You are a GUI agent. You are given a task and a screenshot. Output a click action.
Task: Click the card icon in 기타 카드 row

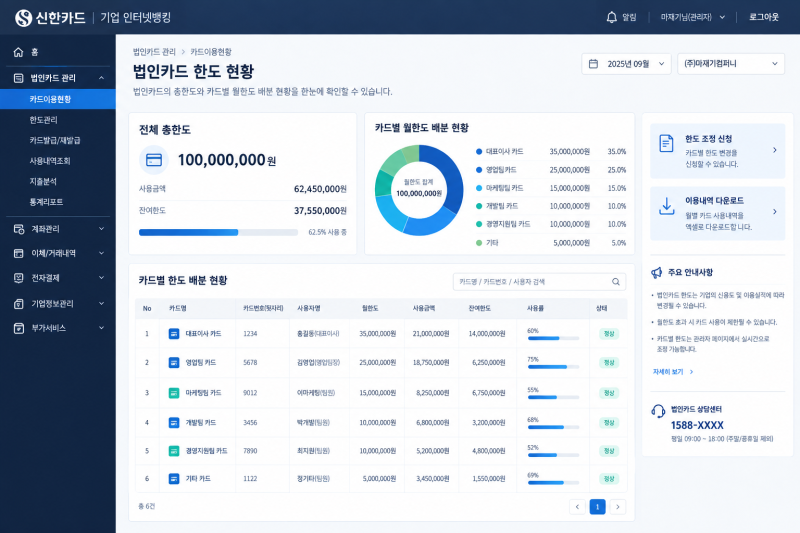(174, 478)
